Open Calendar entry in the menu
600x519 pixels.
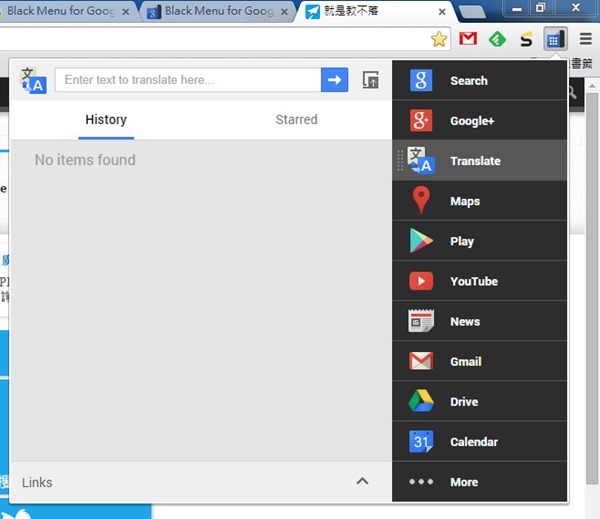(479, 442)
